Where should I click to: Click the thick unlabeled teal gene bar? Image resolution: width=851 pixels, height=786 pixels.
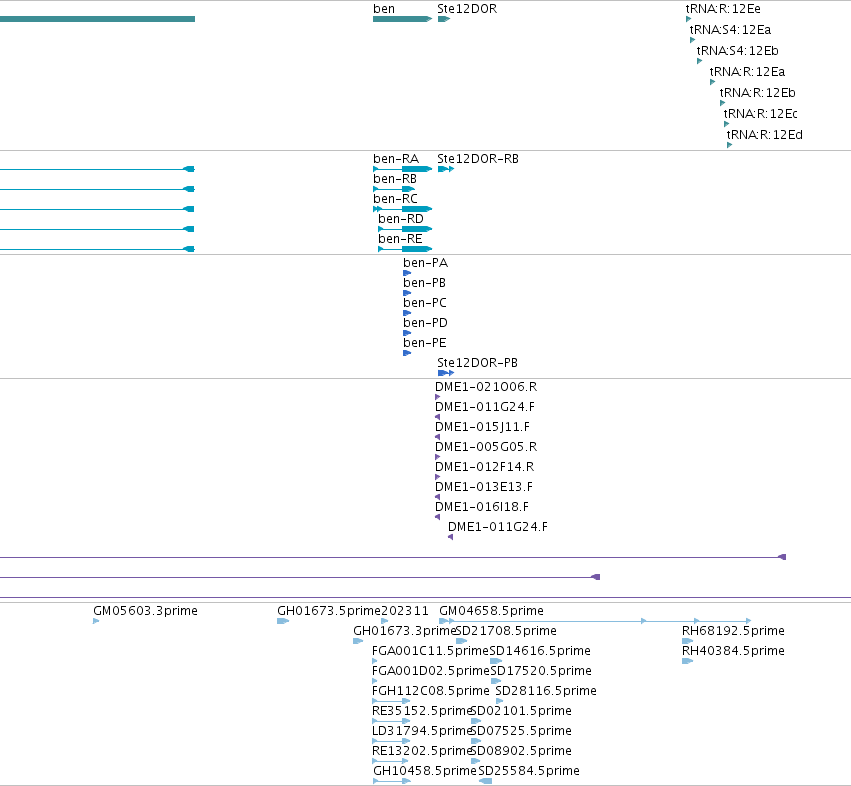(x=97, y=19)
